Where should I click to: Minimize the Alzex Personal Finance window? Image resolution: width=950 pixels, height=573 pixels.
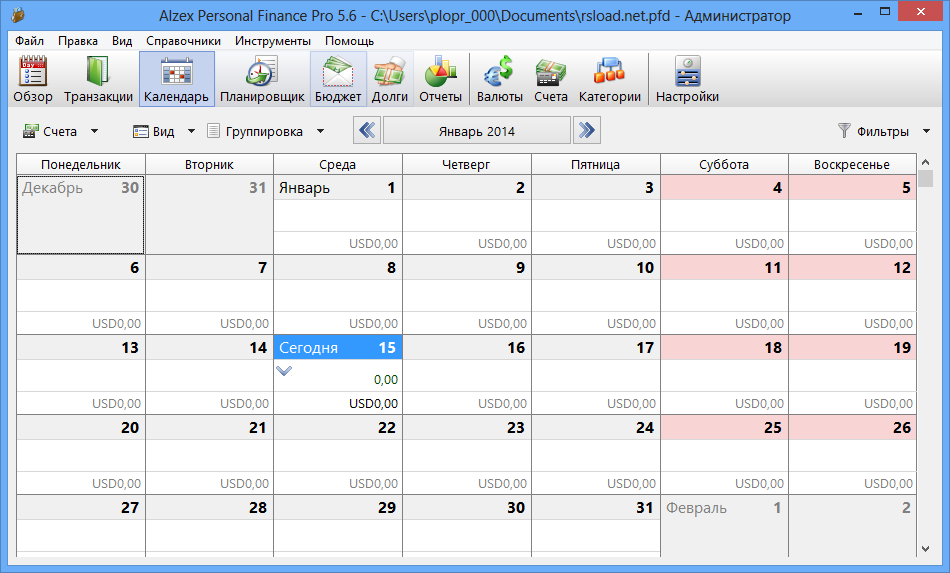pyautogui.click(x=858, y=13)
